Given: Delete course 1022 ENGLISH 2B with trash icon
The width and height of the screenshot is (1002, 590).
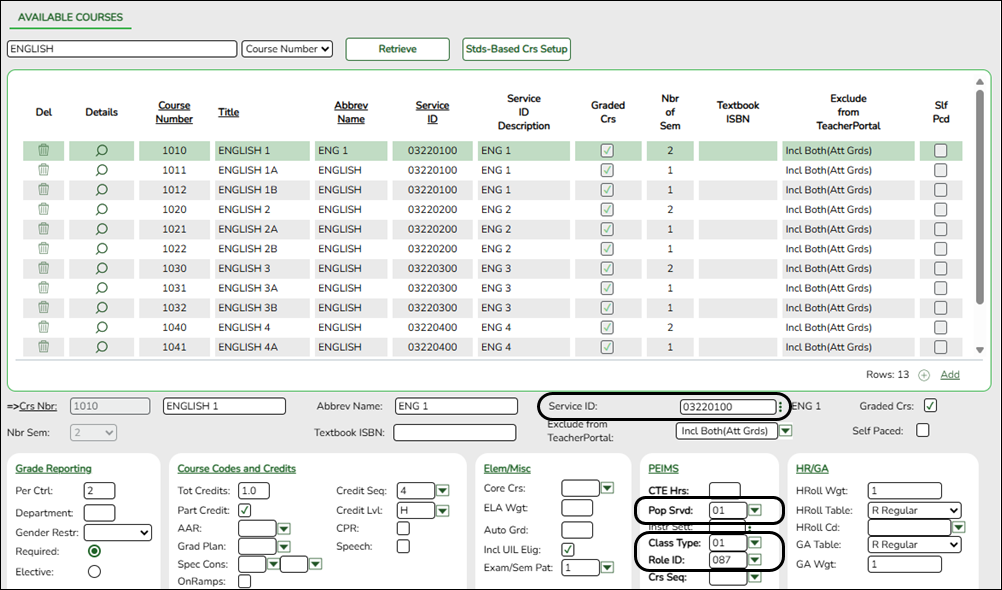Looking at the screenshot, I should coord(43,248).
